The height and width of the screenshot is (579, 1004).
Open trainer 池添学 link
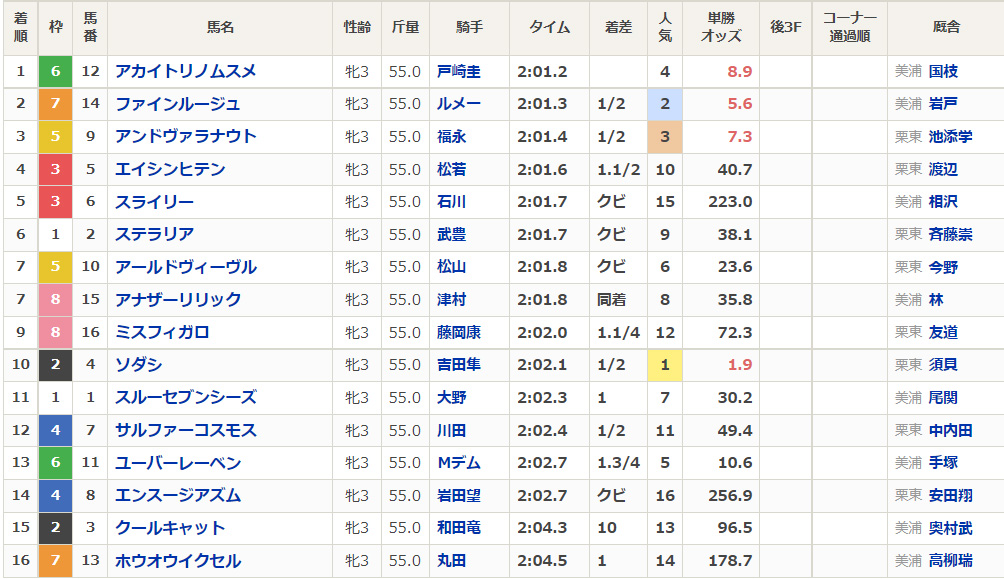(x=951, y=136)
